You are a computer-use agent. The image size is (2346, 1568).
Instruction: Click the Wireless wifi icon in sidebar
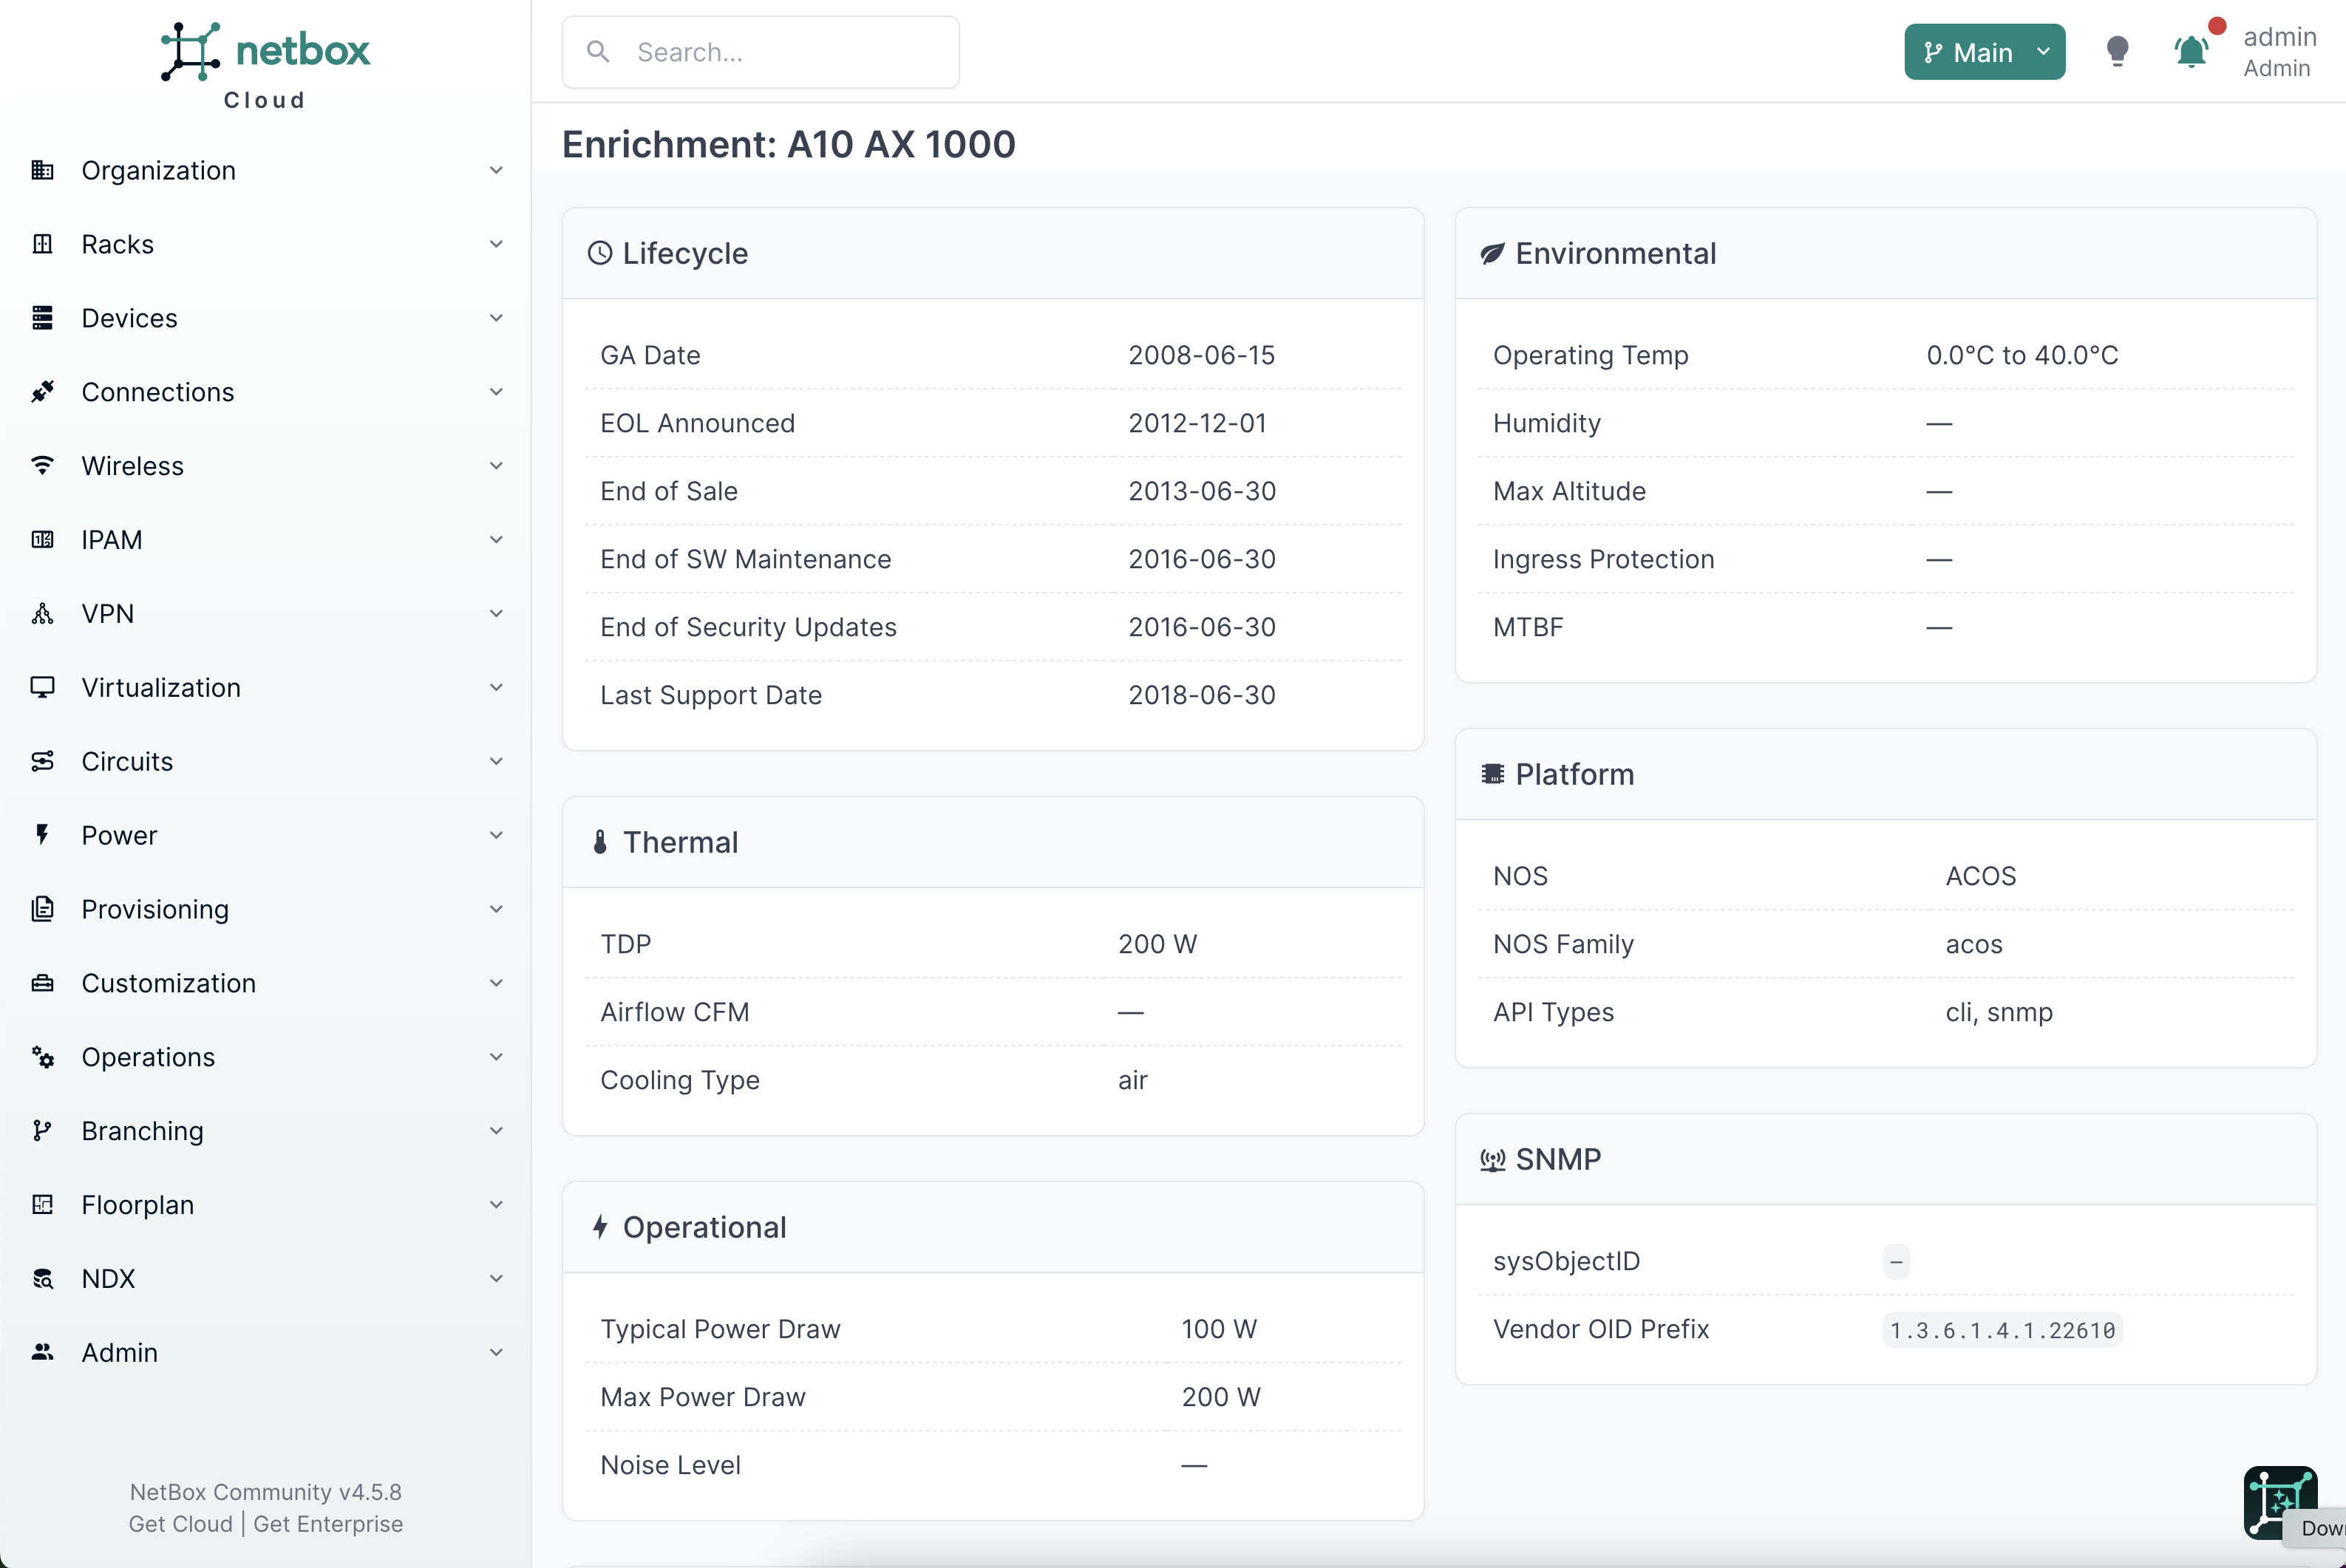42,466
